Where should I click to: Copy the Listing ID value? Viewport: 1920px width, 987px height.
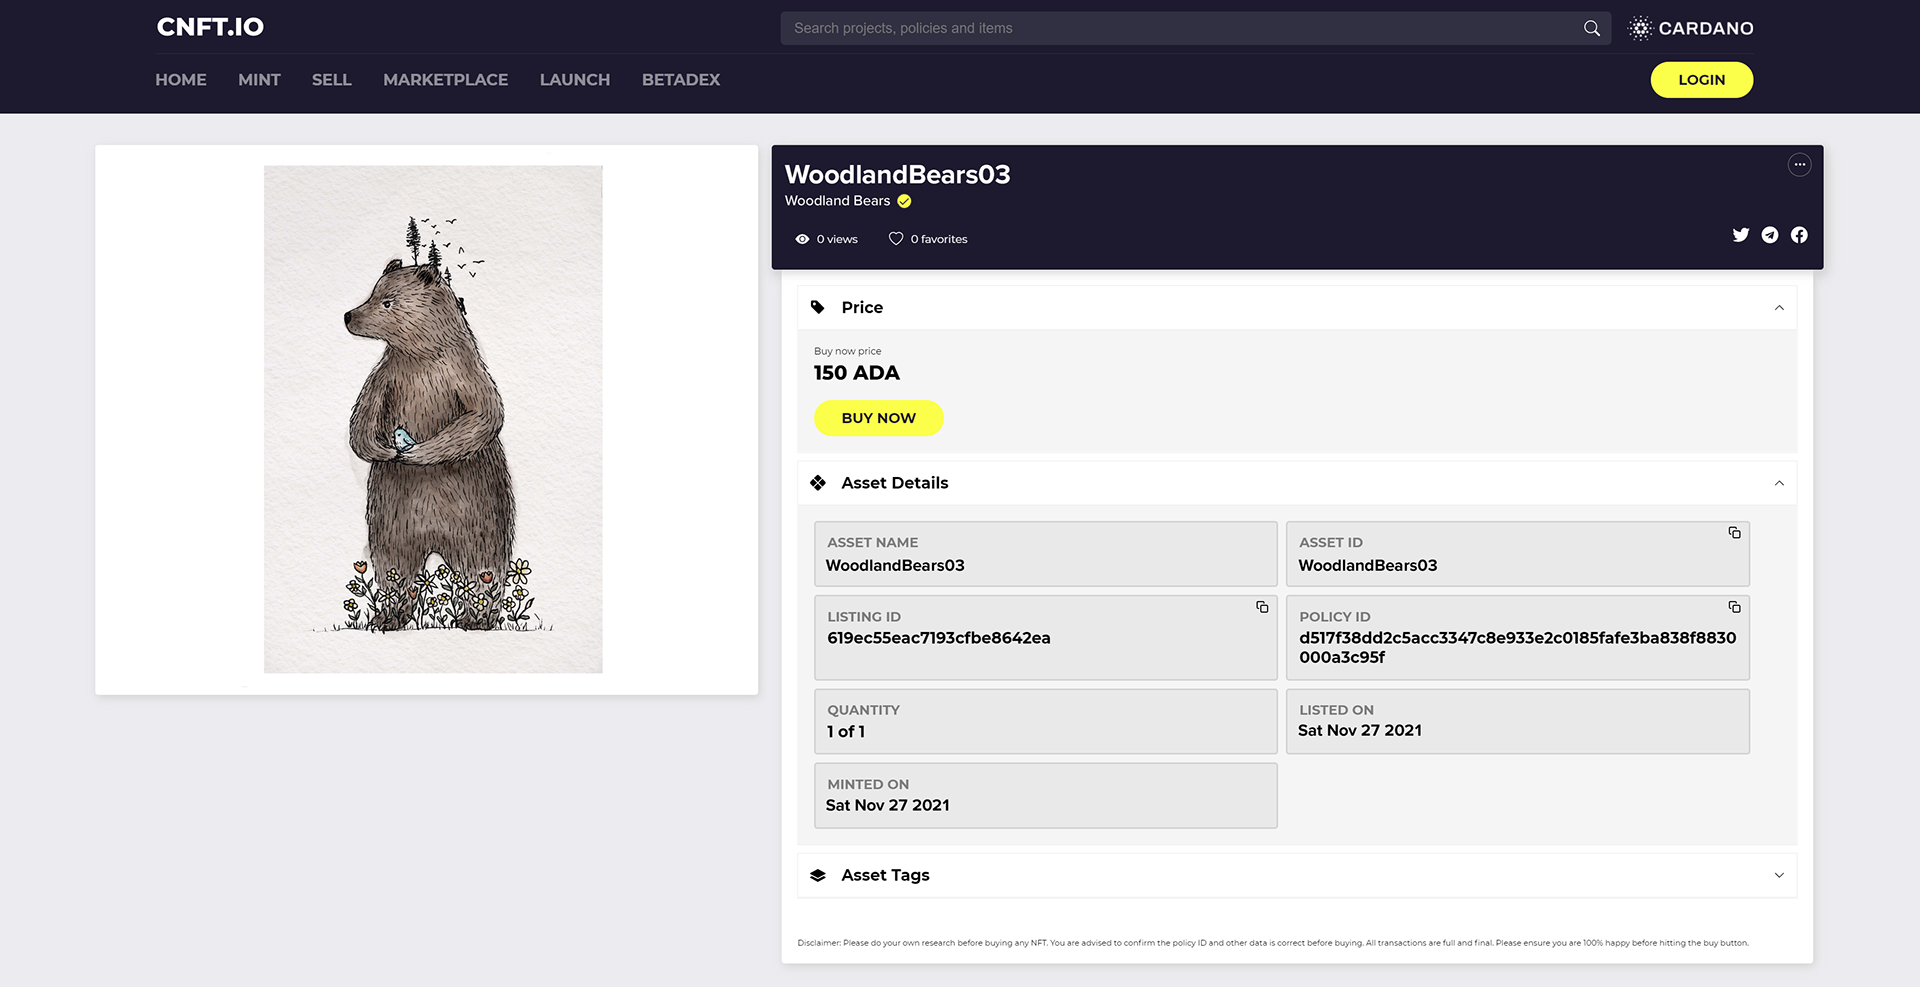(1262, 607)
